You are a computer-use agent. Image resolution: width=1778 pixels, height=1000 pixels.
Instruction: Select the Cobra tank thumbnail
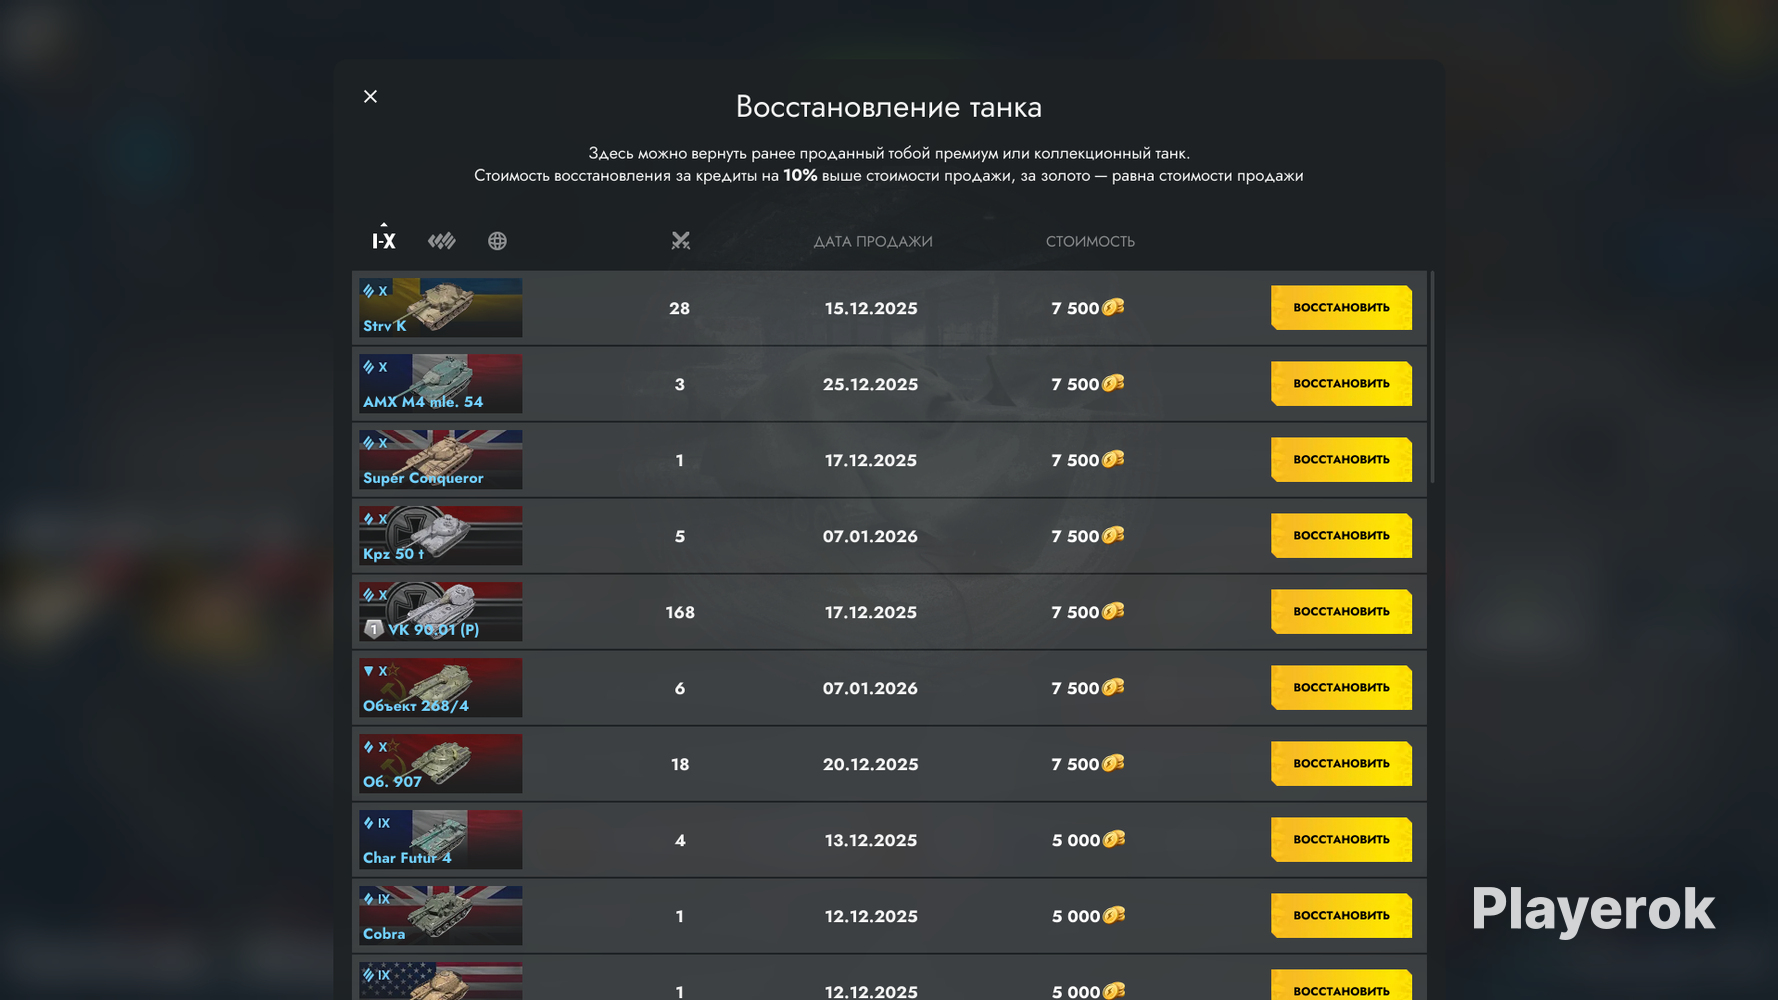click(x=441, y=916)
